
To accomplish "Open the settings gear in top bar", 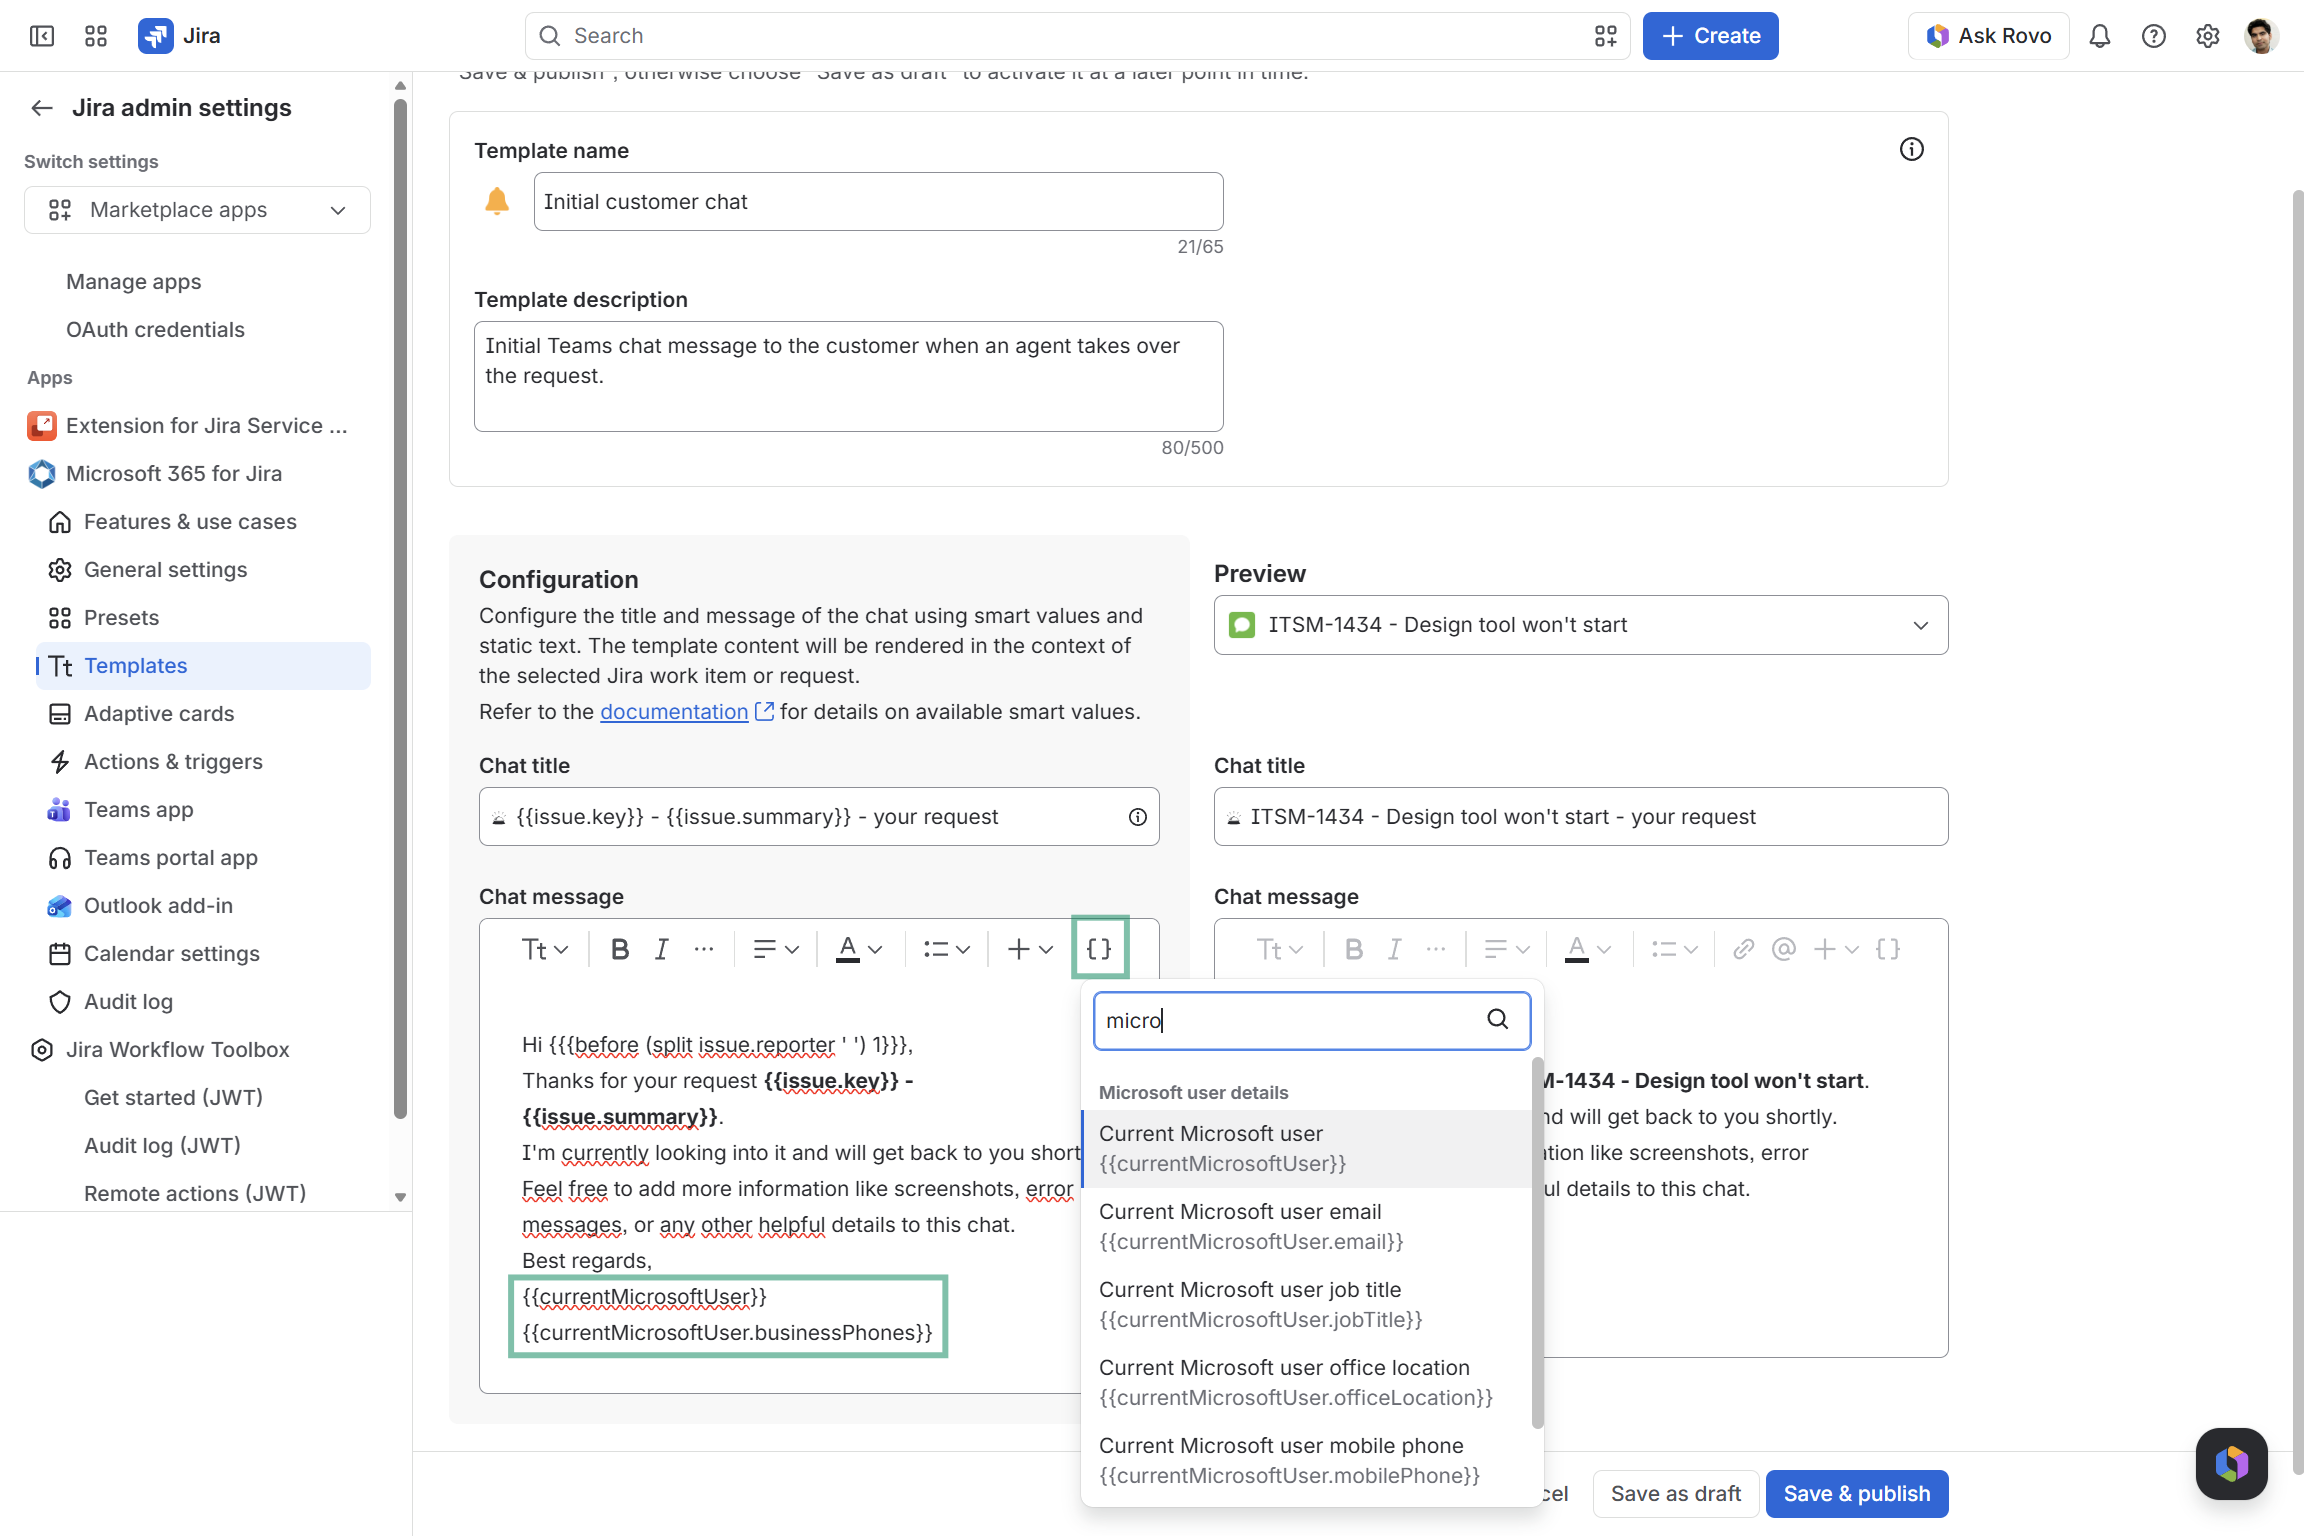I will (x=2208, y=36).
